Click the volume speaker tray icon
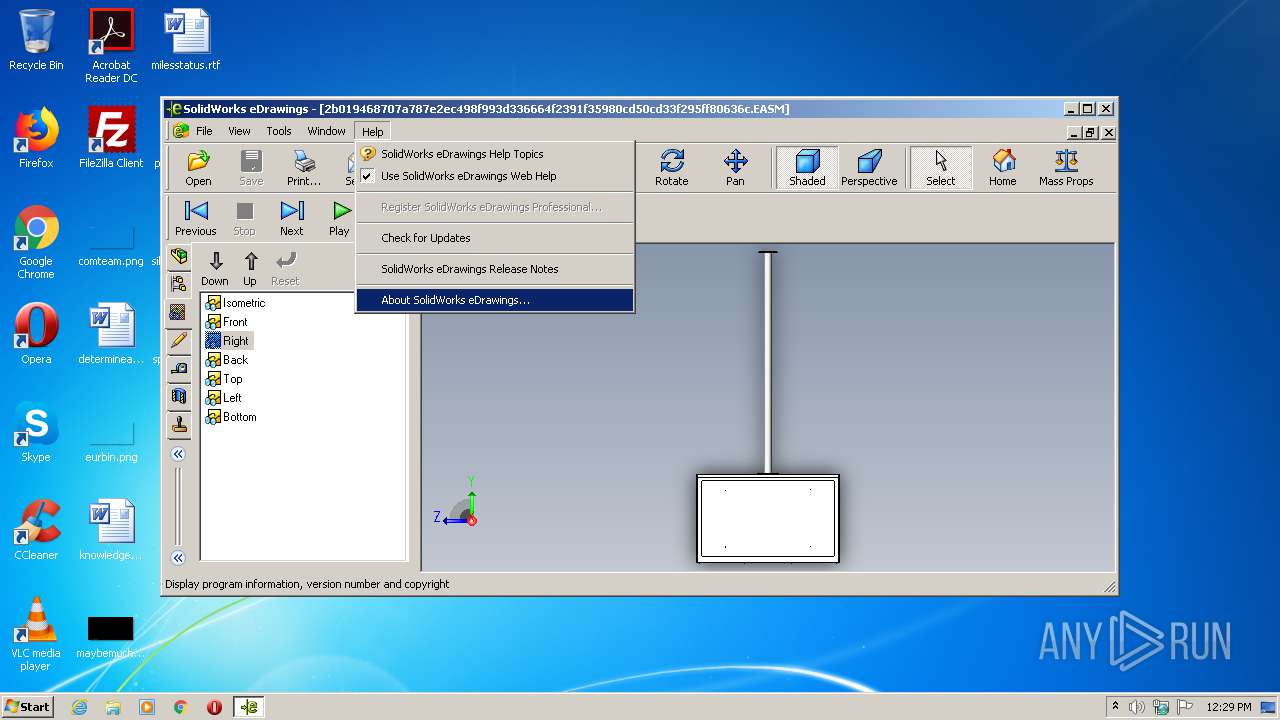Viewport: 1280px width, 720px height. point(1137,707)
